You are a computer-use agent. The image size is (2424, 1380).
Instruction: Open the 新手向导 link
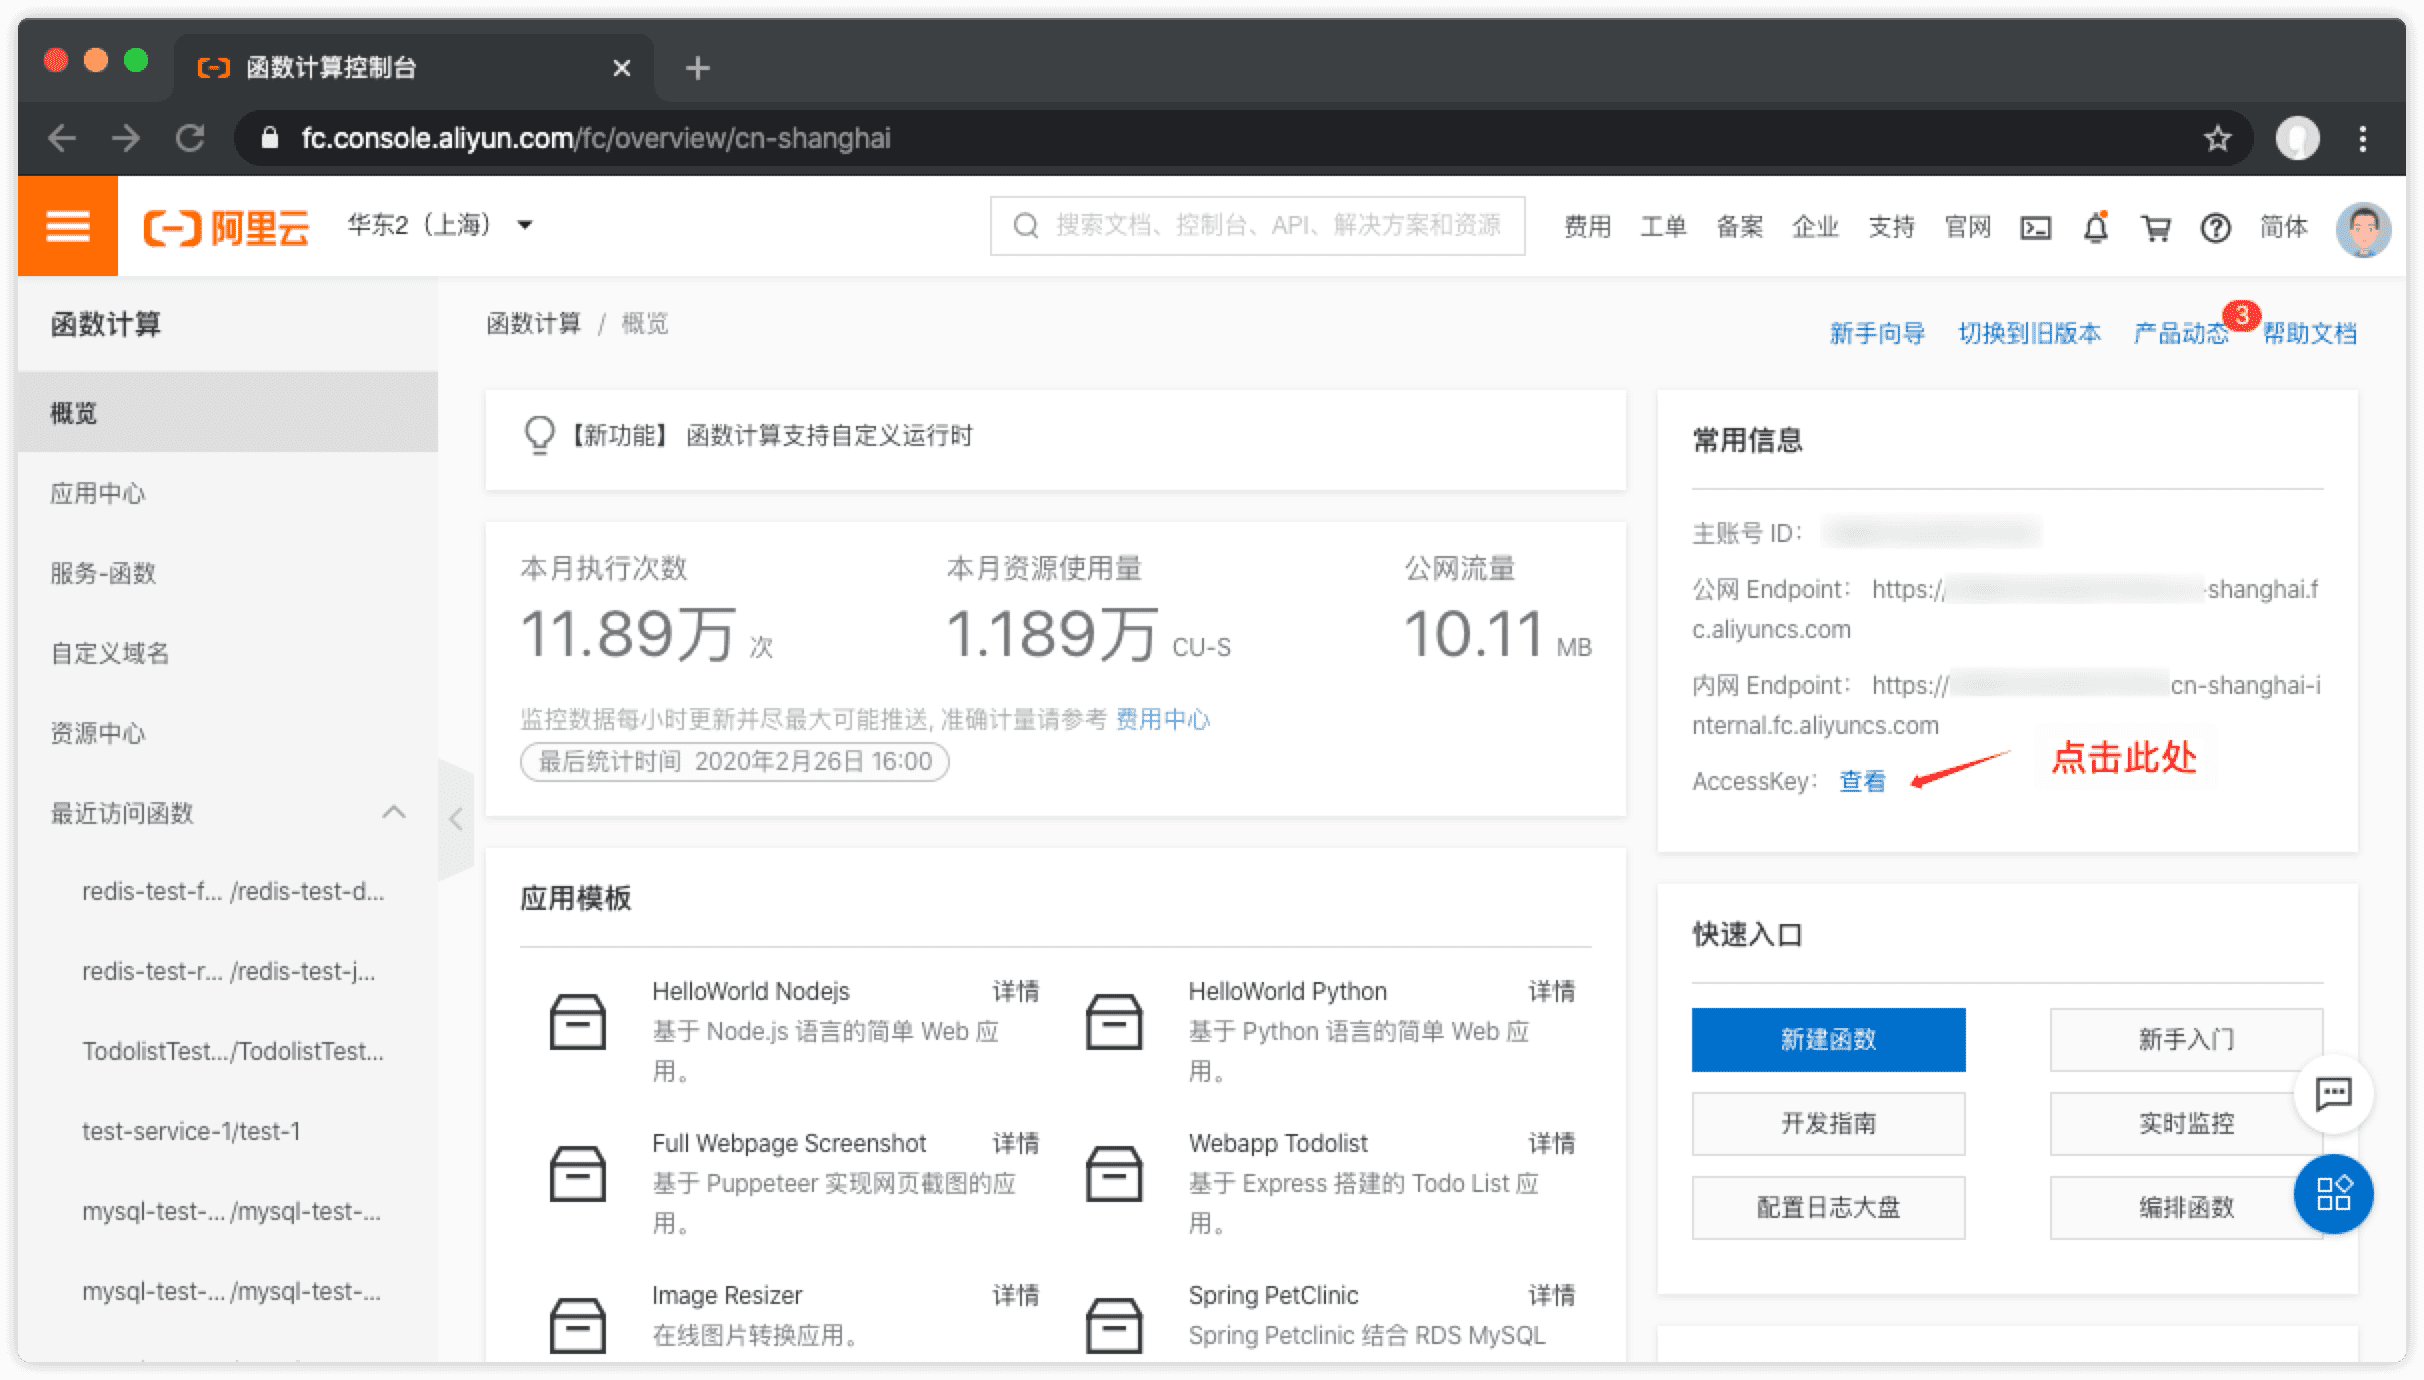coord(1877,333)
